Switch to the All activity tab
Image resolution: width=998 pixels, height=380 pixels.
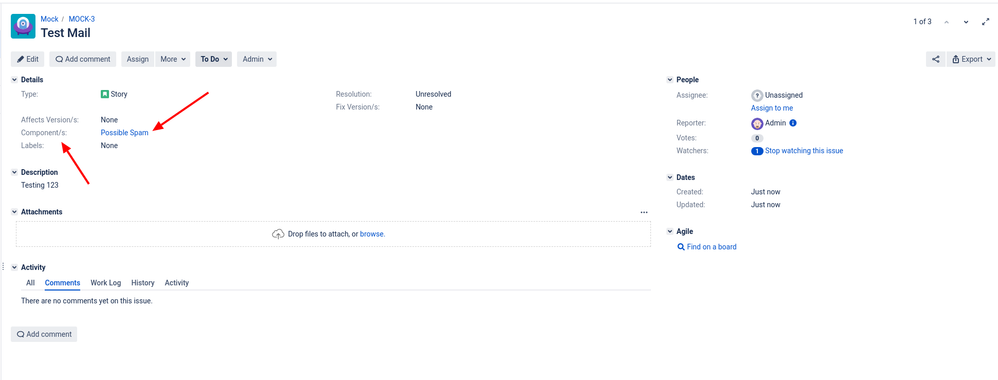click(x=31, y=283)
